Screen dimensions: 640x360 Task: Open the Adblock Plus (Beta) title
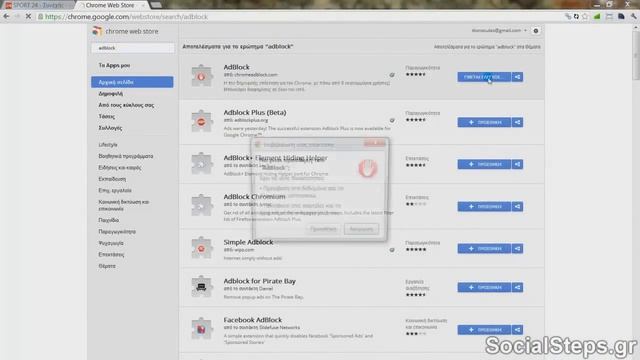pyautogui.click(x=255, y=112)
